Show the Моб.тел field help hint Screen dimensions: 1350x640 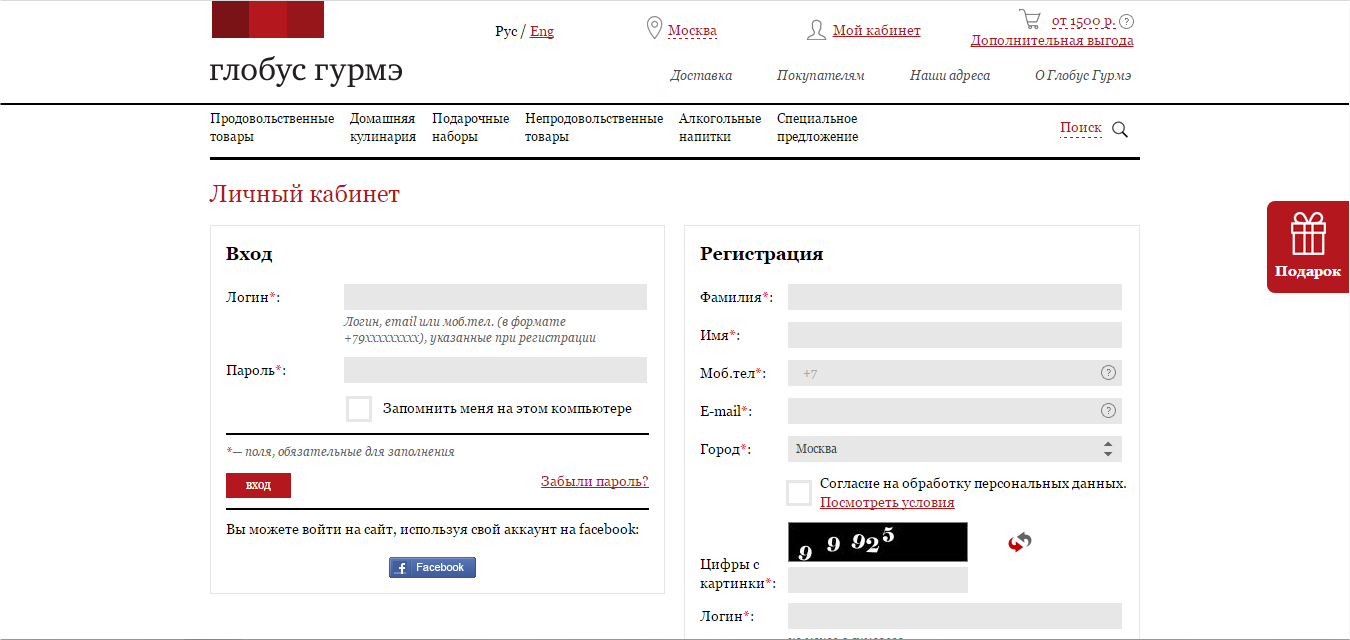[1108, 373]
